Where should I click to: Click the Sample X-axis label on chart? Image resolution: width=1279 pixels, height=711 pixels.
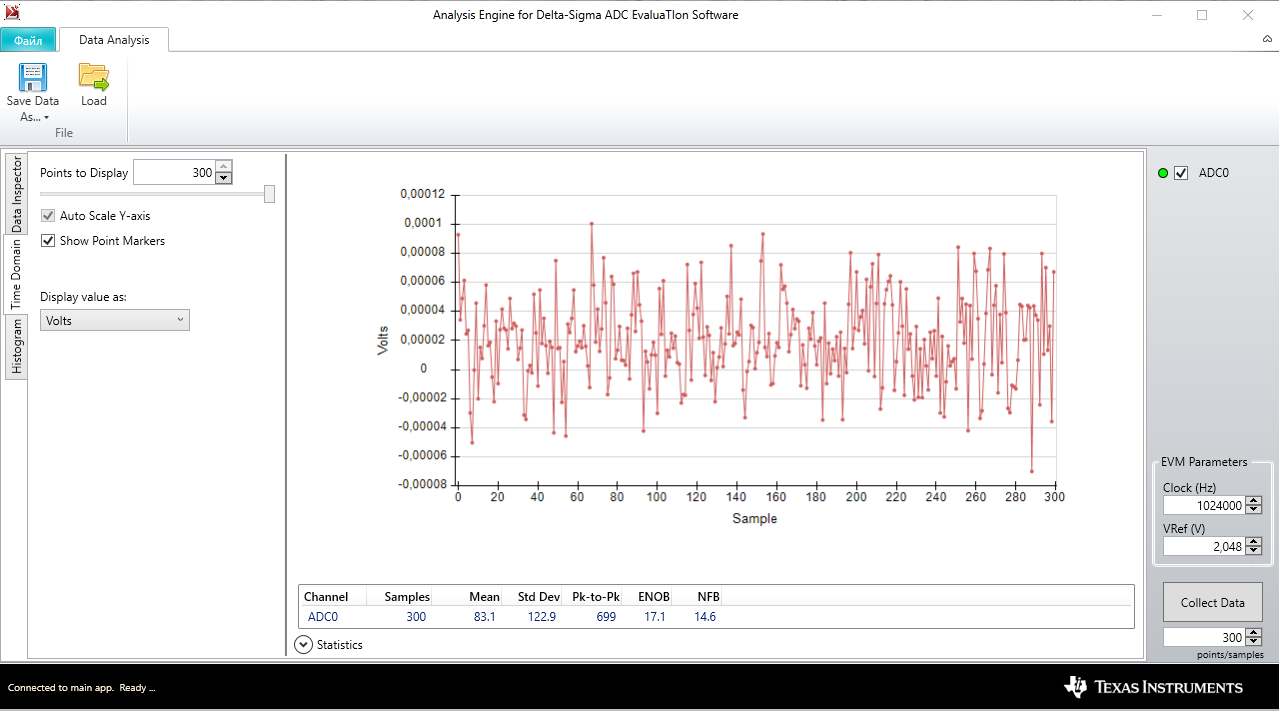pyautogui.click(x=754, y=519)
